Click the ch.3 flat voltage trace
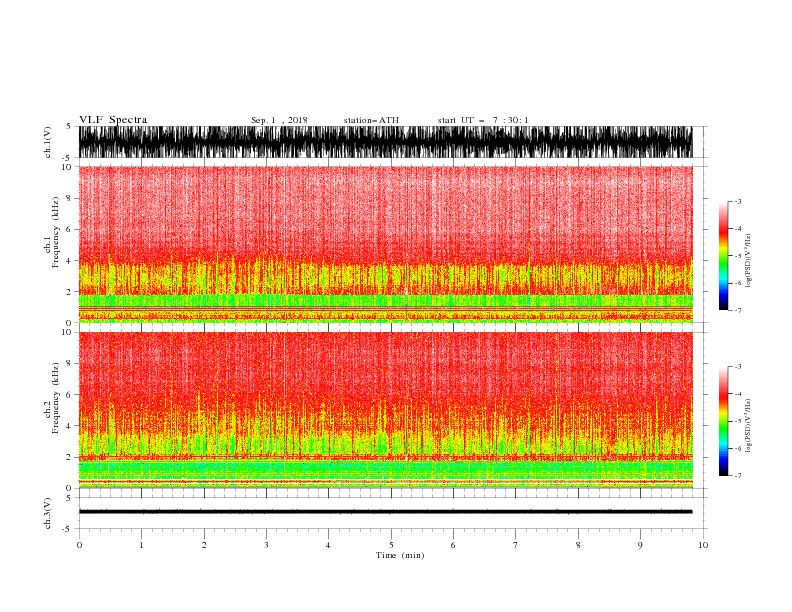This screenshot has width=792, height=612. coord(385,512)
